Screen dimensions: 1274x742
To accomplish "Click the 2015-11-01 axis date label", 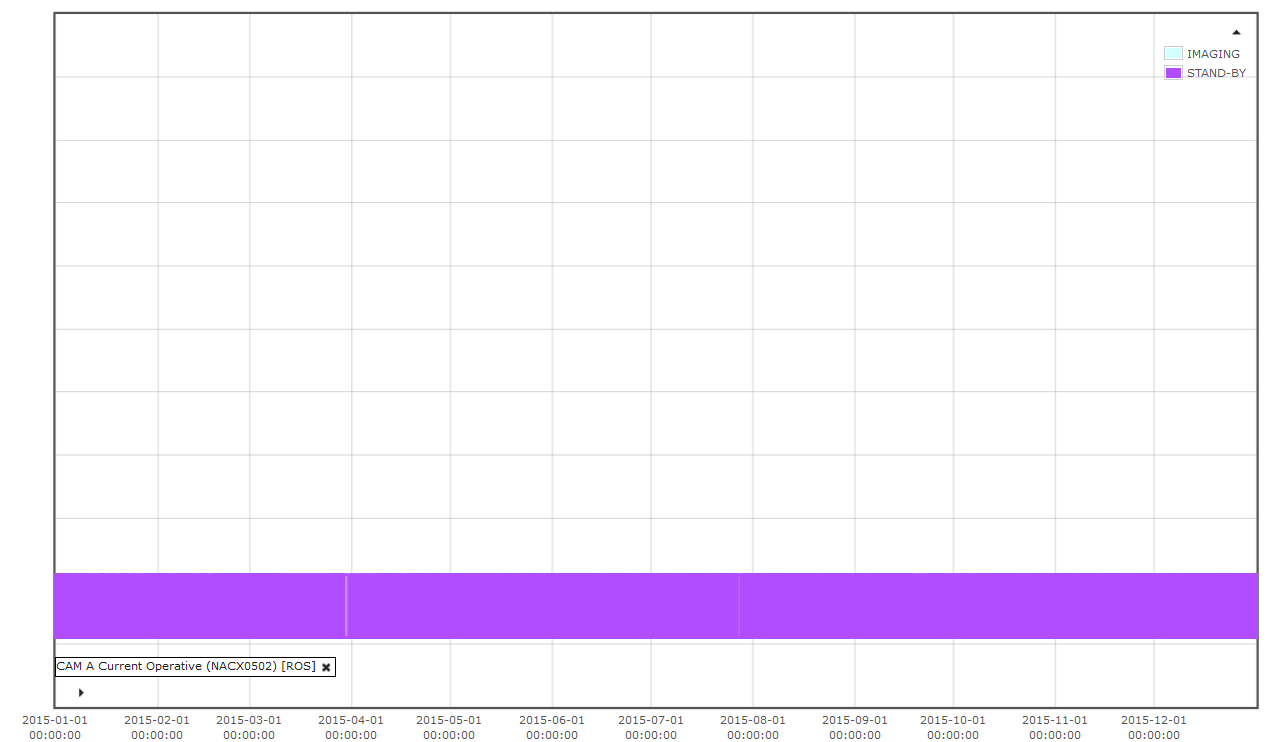I will (1055, 727).
